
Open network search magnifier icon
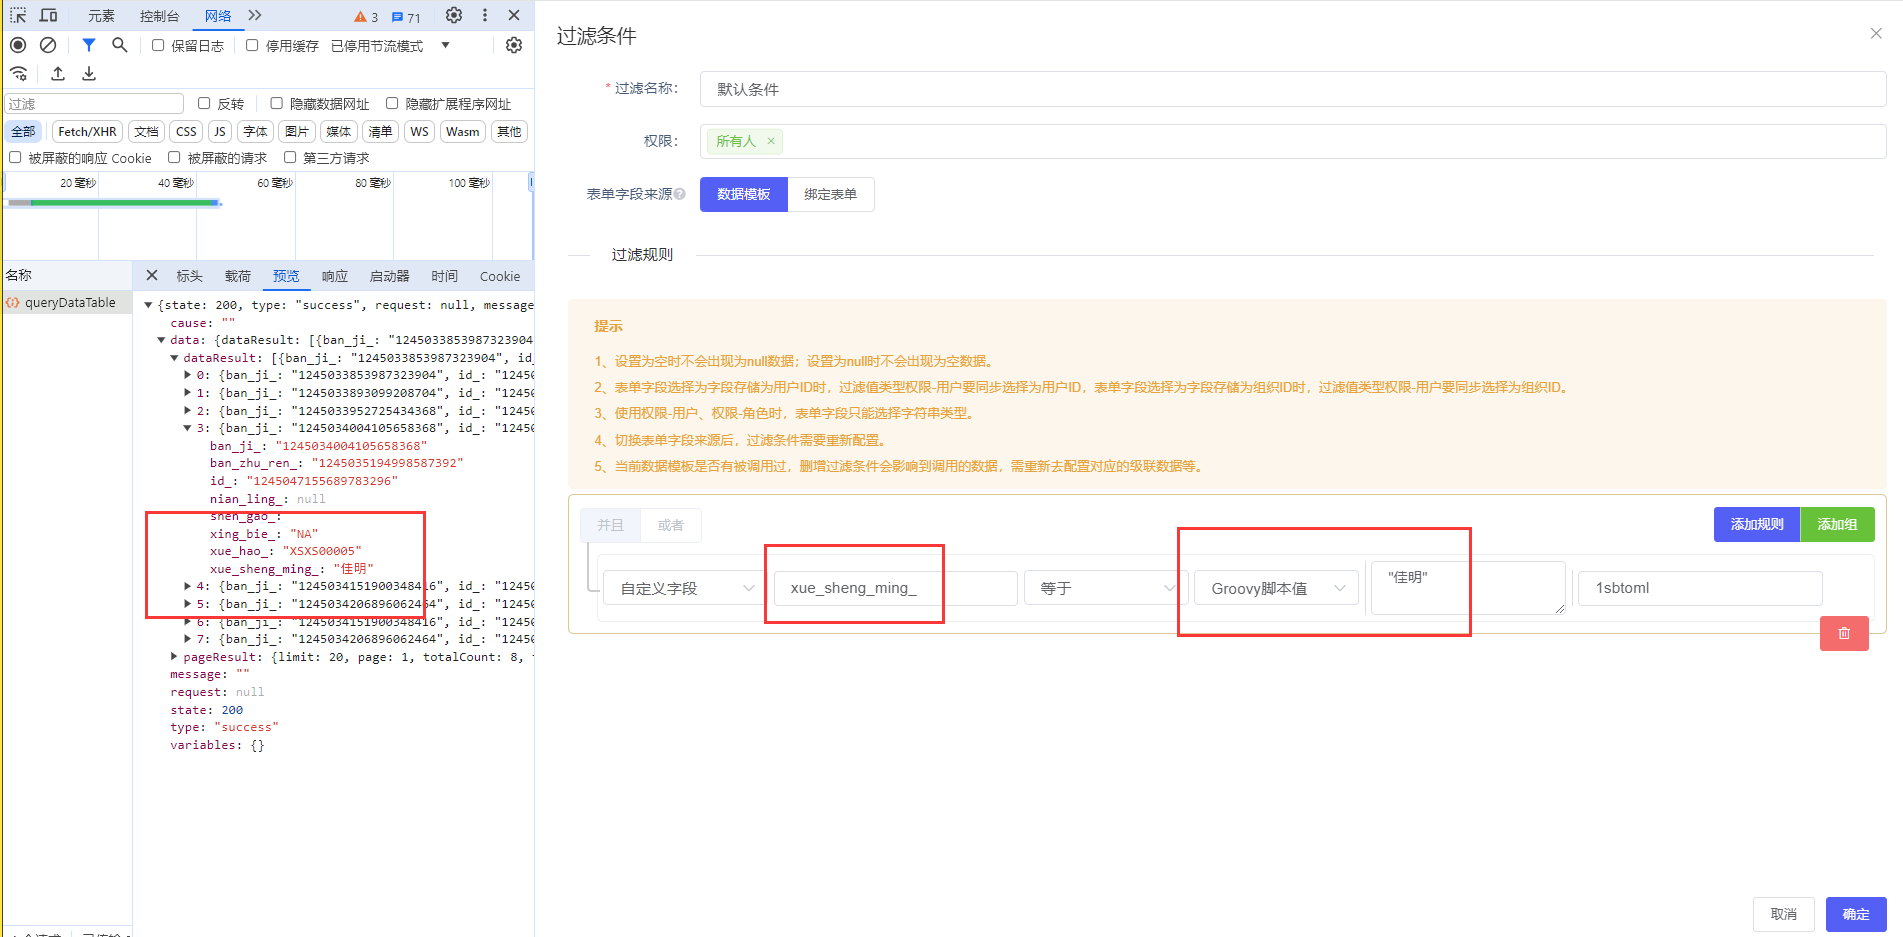120,45
